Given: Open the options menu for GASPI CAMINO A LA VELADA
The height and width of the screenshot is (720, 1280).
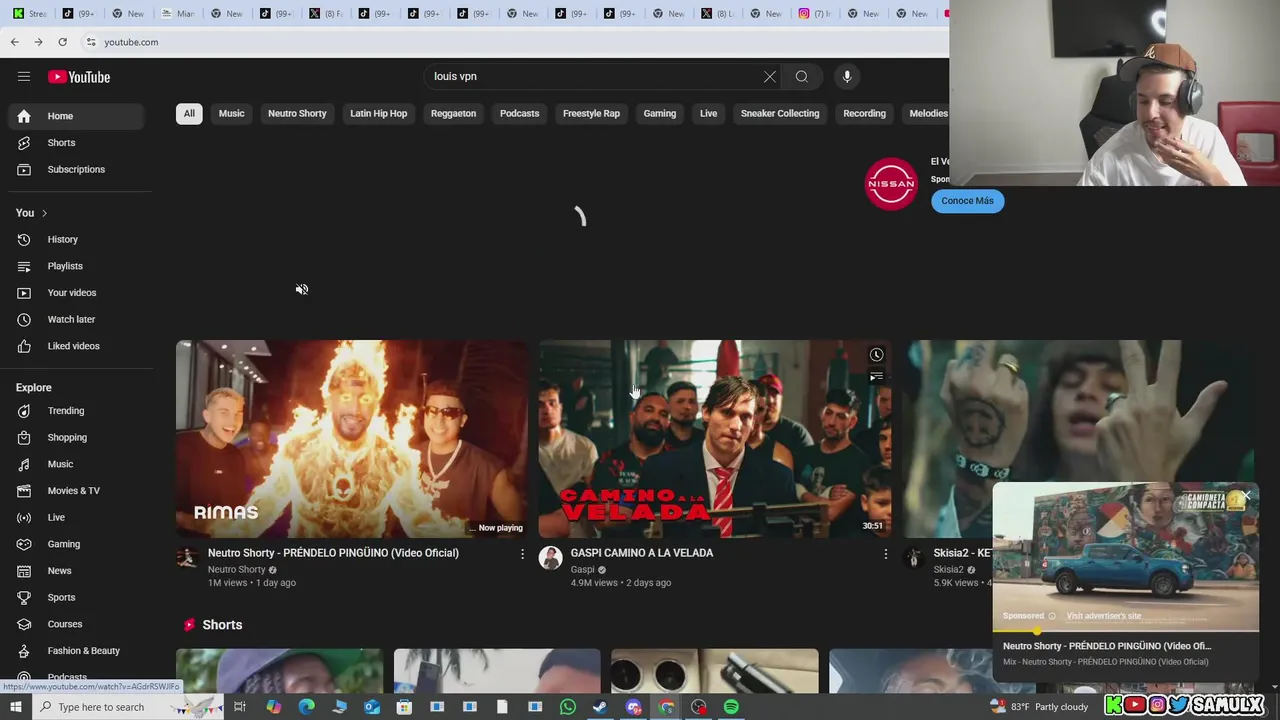Looking at the screenshot, I should [885, 554].
